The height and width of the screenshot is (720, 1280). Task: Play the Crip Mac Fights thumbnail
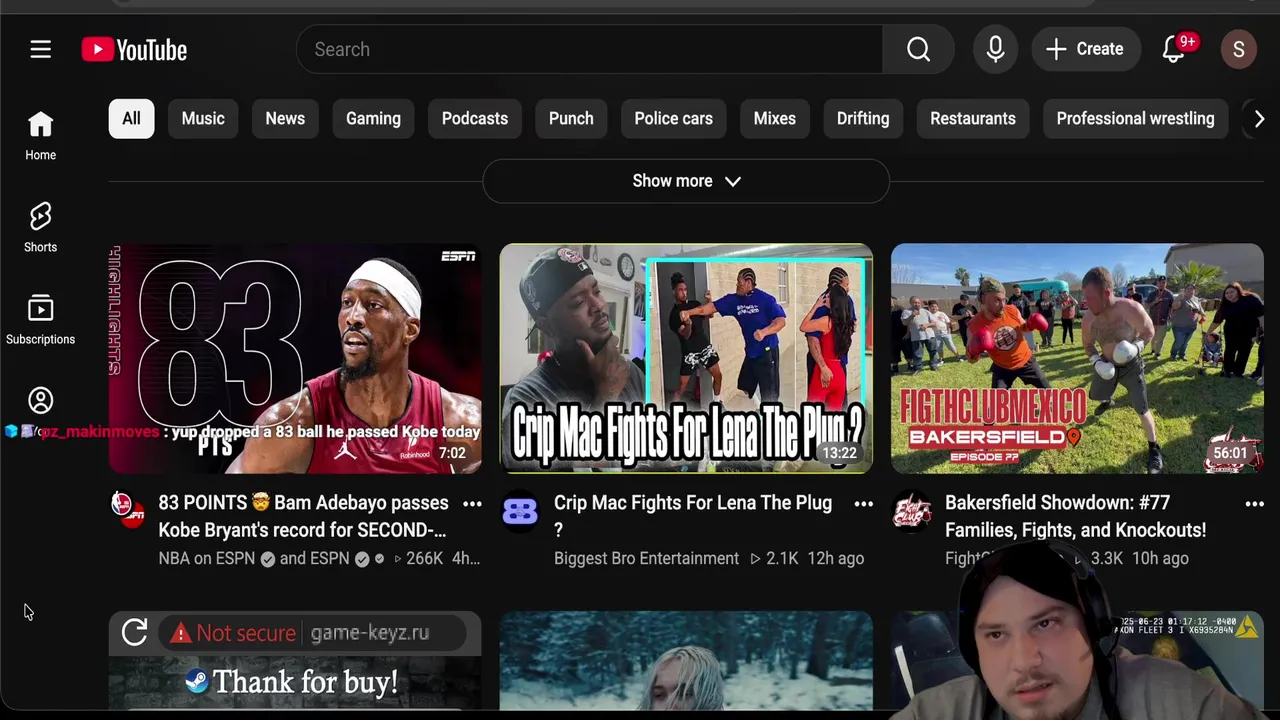click(686, 358)
